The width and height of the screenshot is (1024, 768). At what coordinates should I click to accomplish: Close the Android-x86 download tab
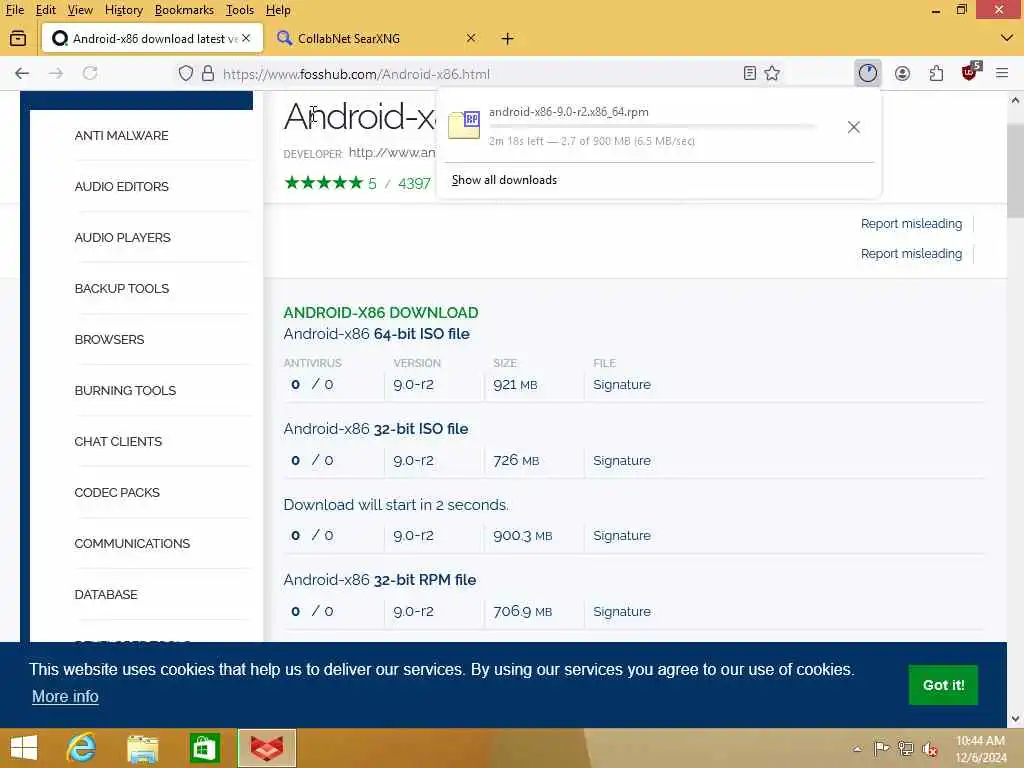[x=246, y=39]
